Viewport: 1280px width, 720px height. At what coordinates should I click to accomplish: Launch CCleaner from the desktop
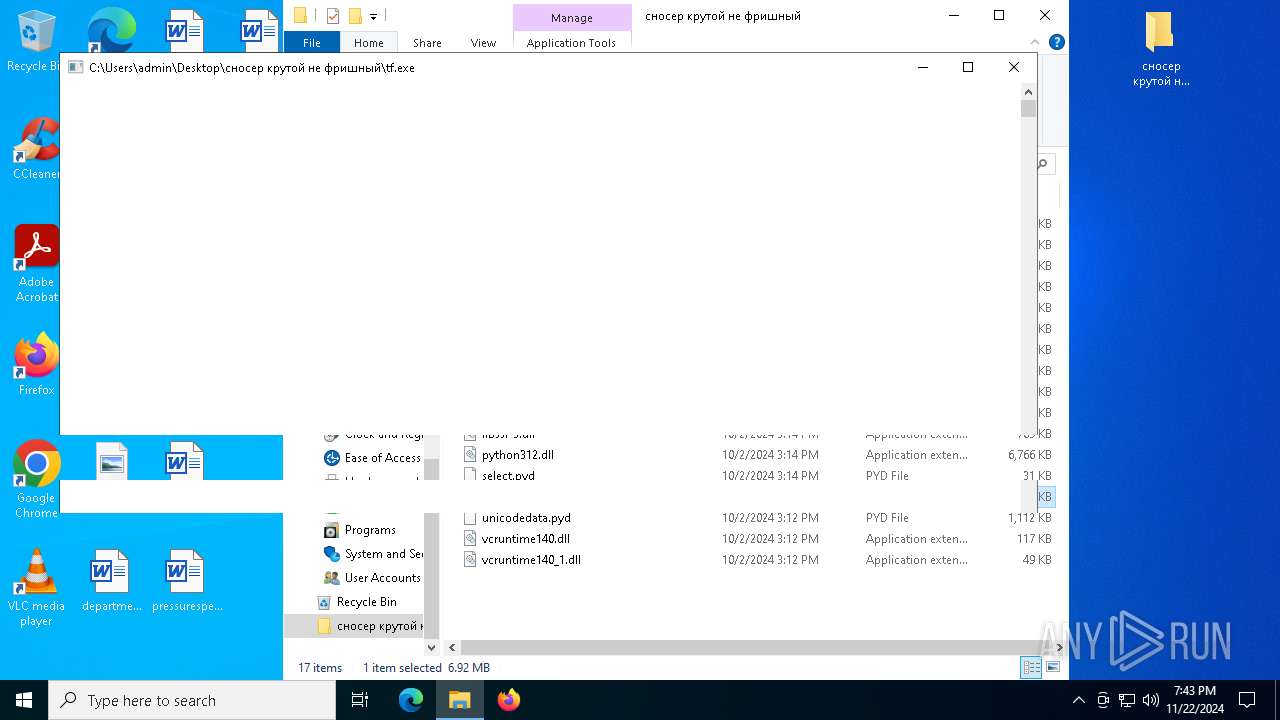[x=36, y=150]
